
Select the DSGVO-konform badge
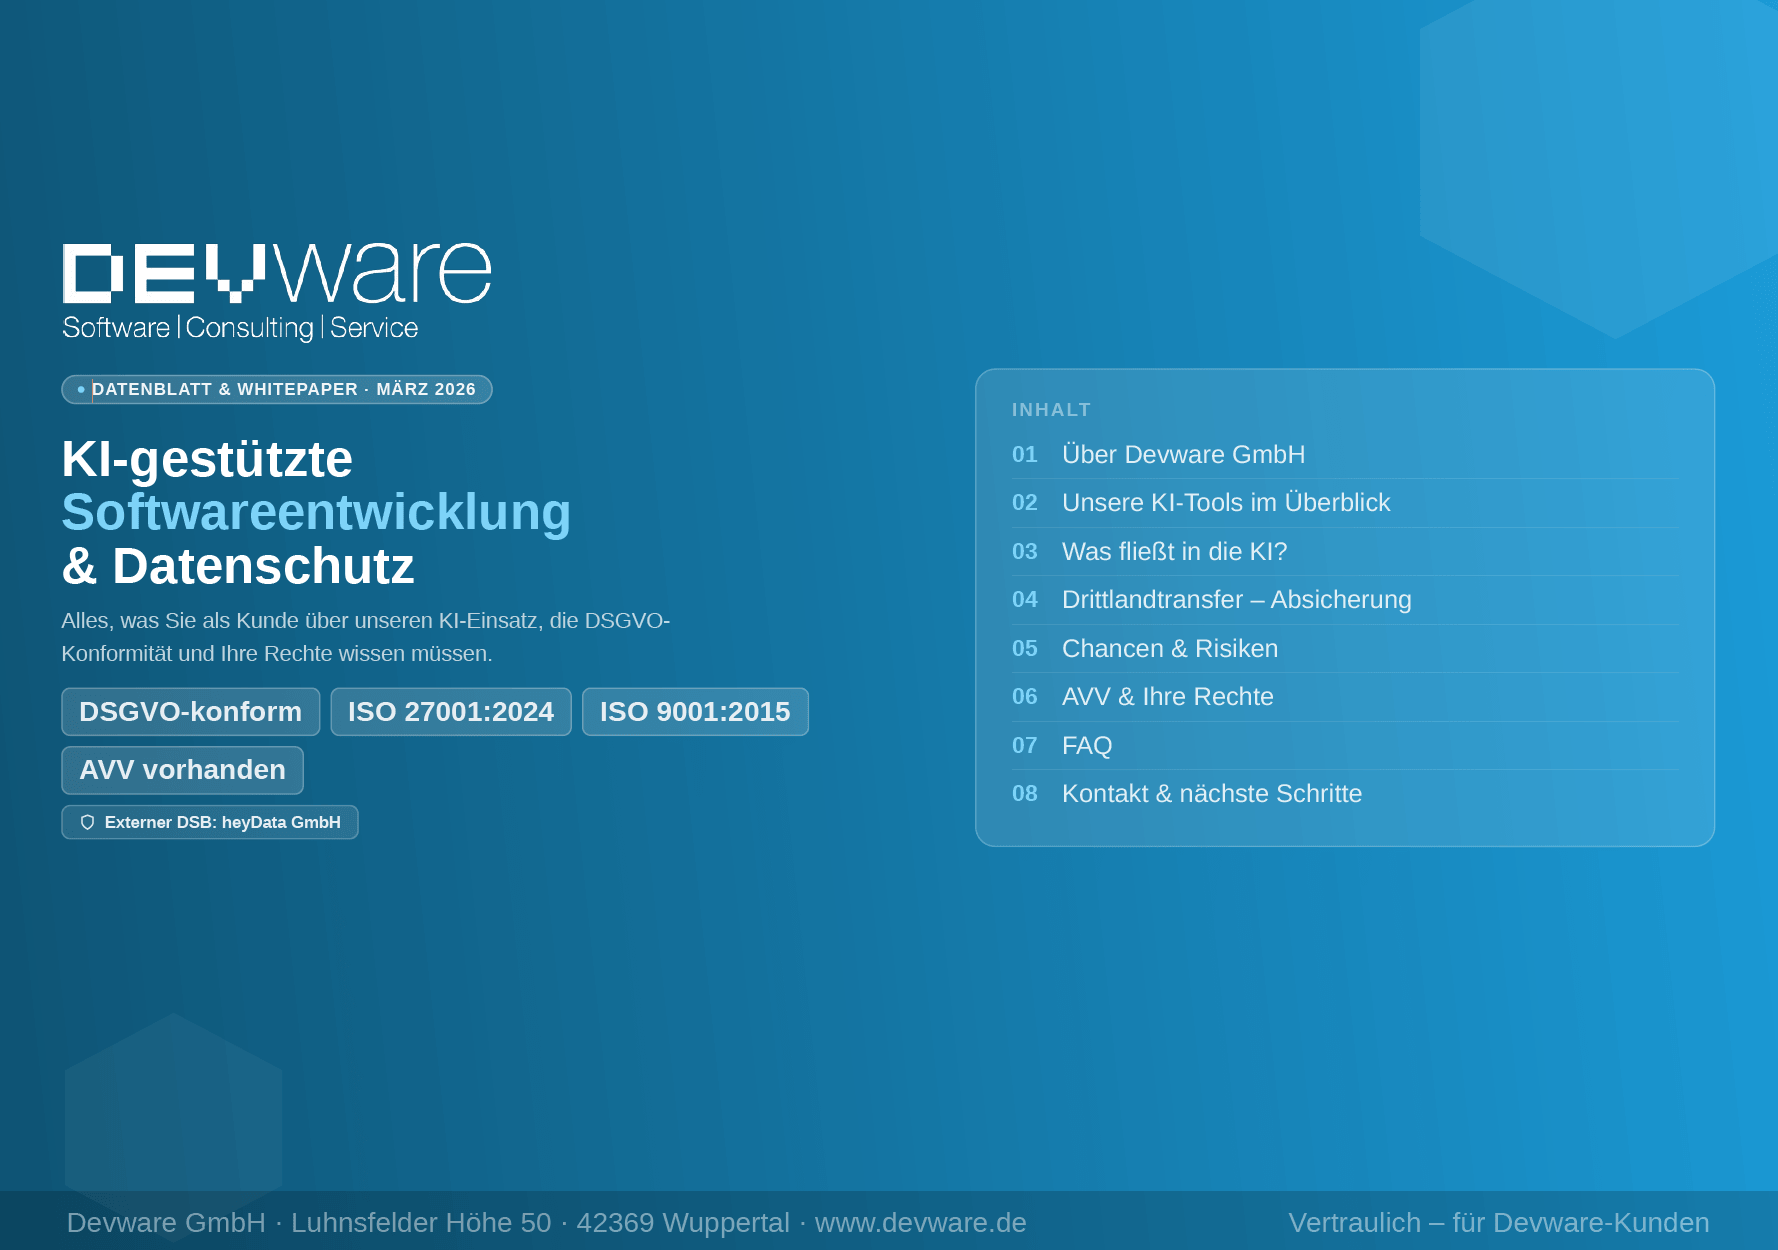[190, 712]
